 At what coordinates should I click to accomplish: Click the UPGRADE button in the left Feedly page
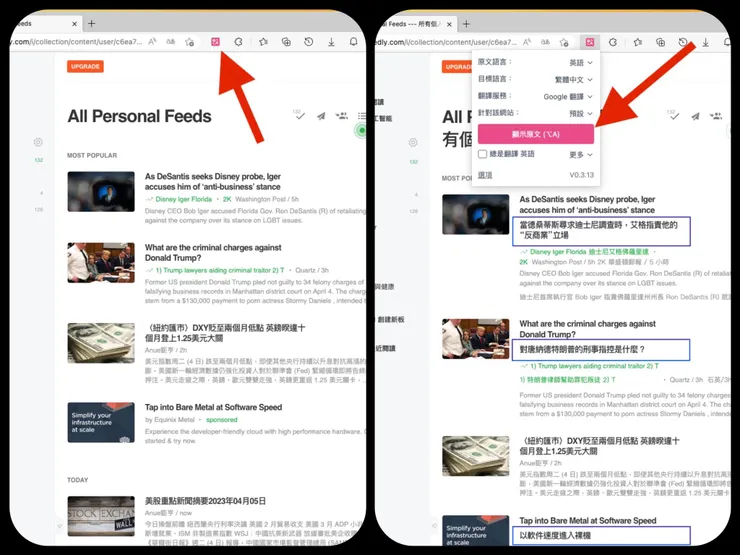click(x=85, y=67)
